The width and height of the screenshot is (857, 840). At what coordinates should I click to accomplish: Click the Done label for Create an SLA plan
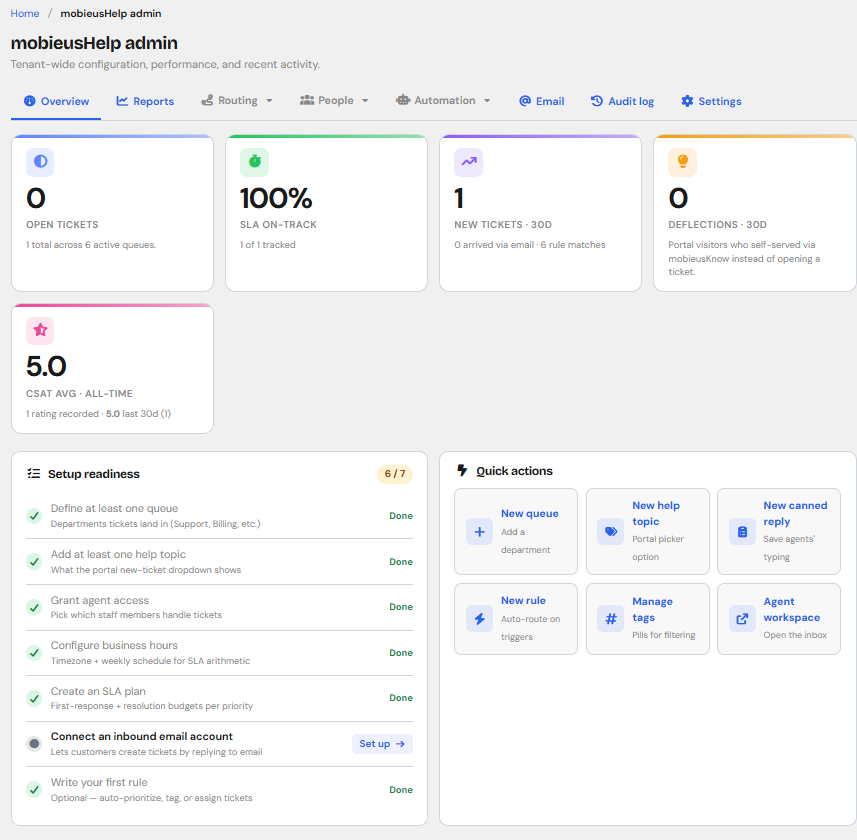[401, 698]
